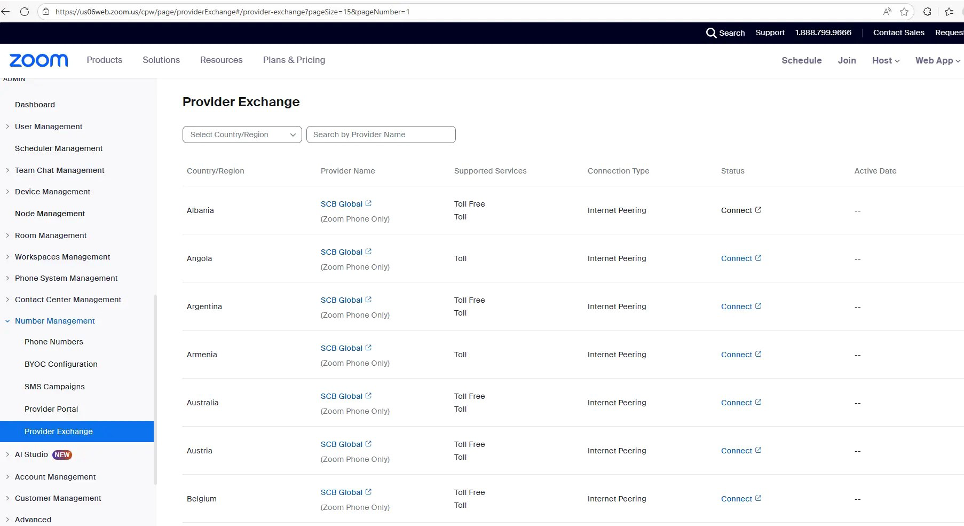
Task: Open SCB Global provider link for Belgium
Action: tap(341, 492)
